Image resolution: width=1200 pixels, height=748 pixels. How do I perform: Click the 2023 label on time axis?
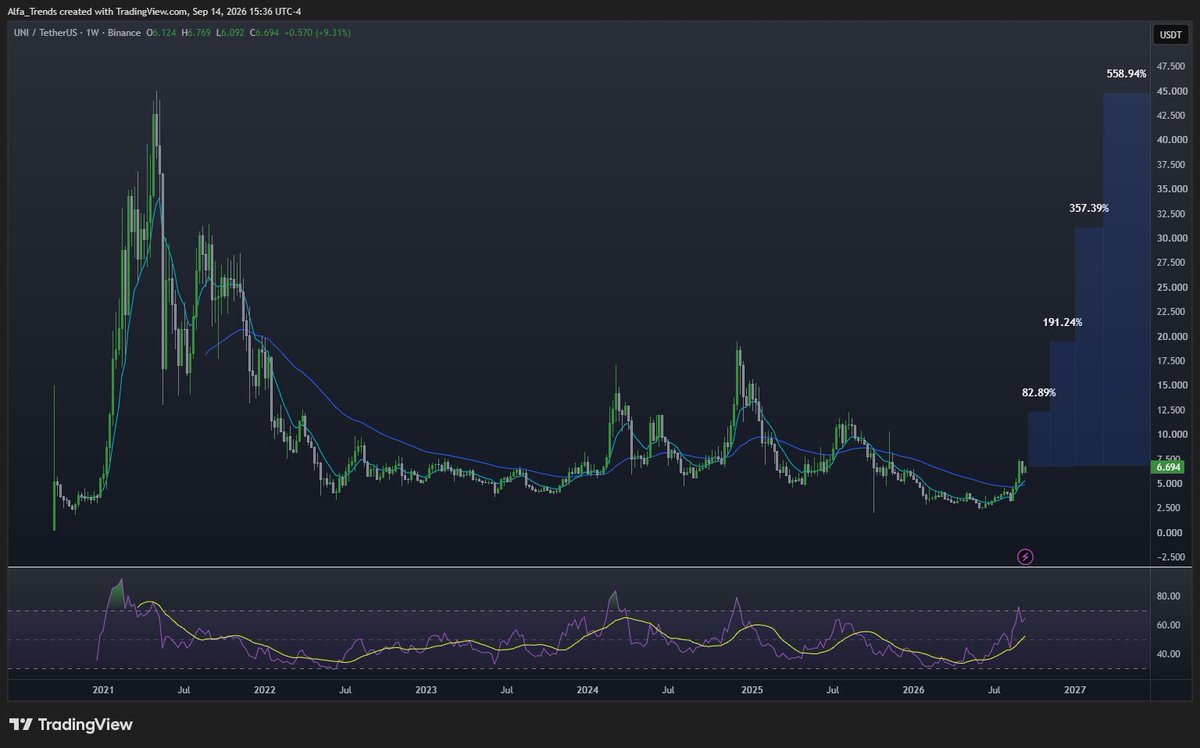(425, 690)
